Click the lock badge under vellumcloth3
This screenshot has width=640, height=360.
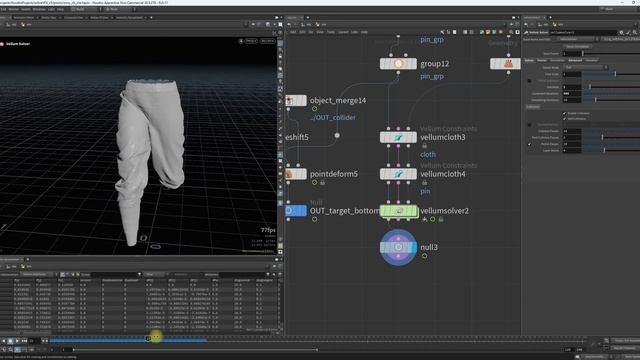coord(424,146)
